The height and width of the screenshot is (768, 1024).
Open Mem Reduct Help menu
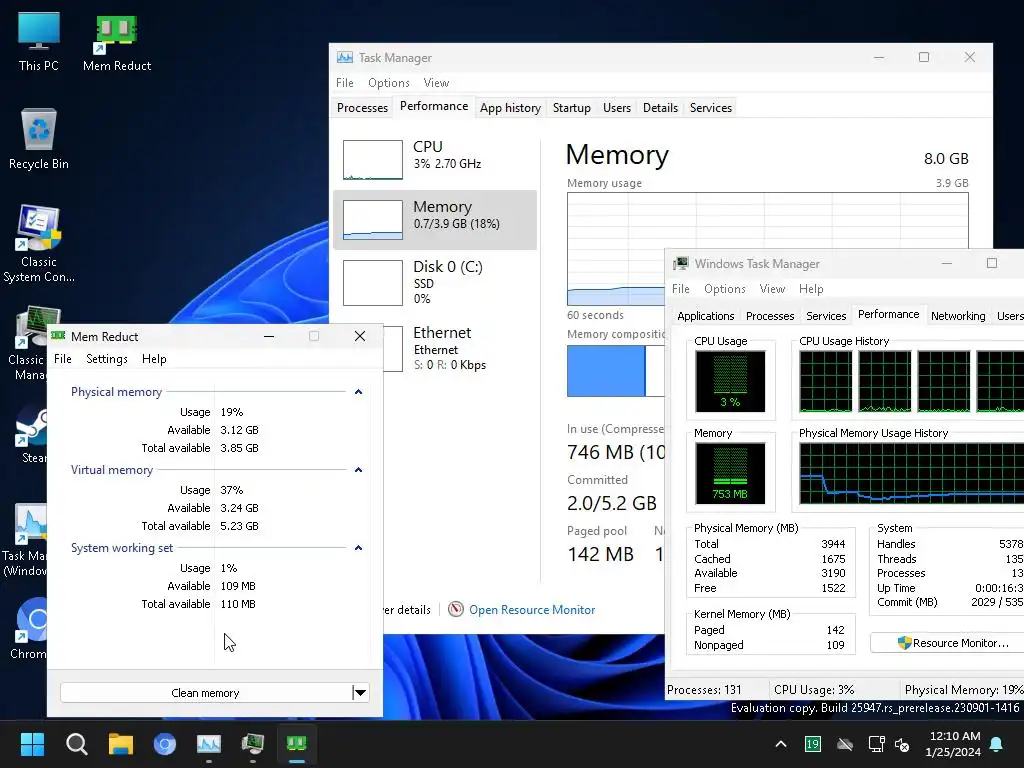tap(154, 359)
